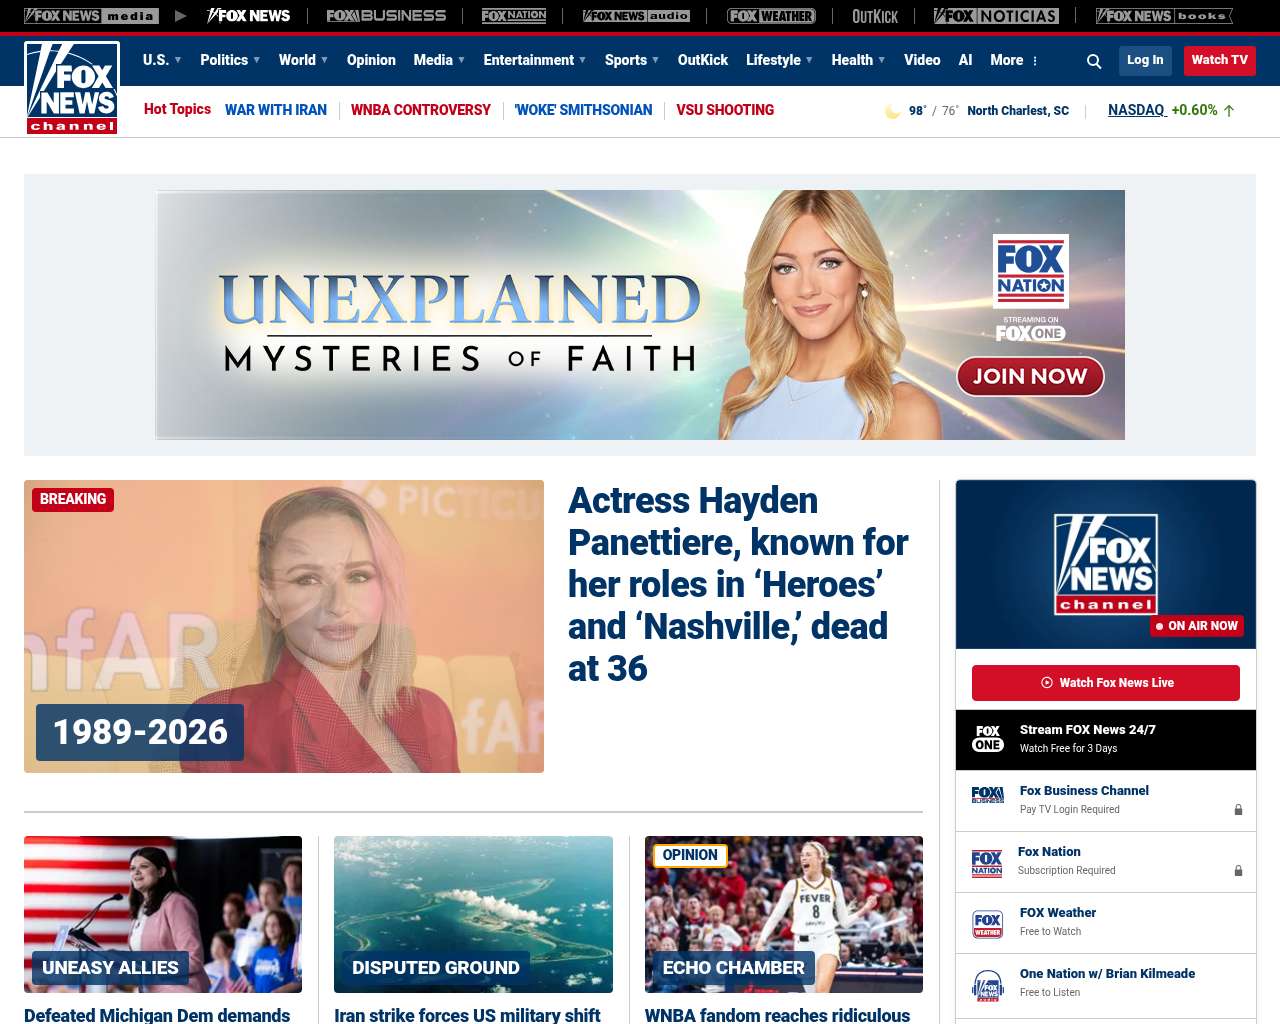This screenshot has height=1024, width=1280.
Task: Open the WNBA Controversy hot topic
Action: (x=421, y=110)
